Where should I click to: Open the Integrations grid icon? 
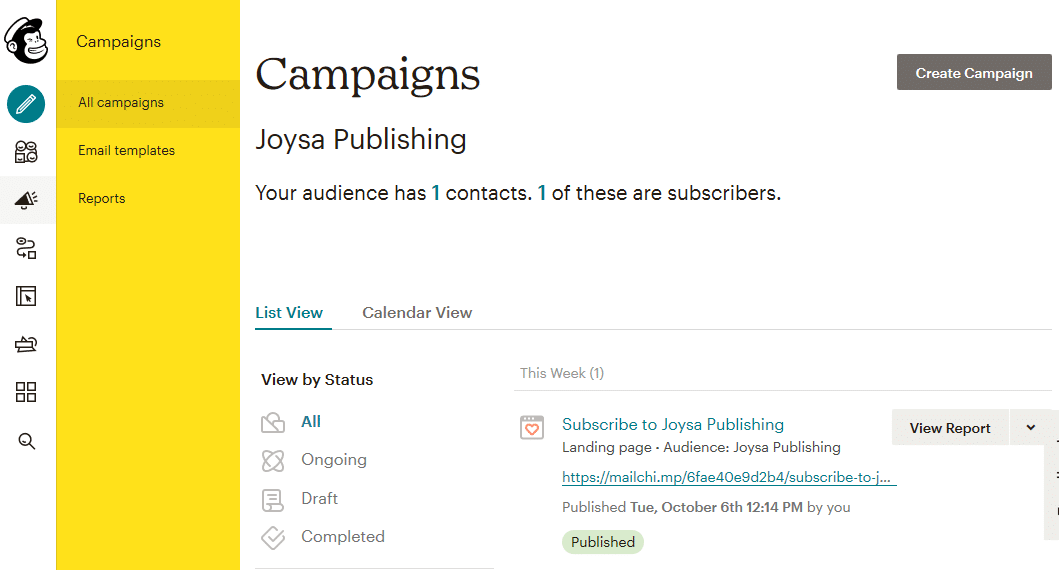pyautogui.click(x=26, y=392)
